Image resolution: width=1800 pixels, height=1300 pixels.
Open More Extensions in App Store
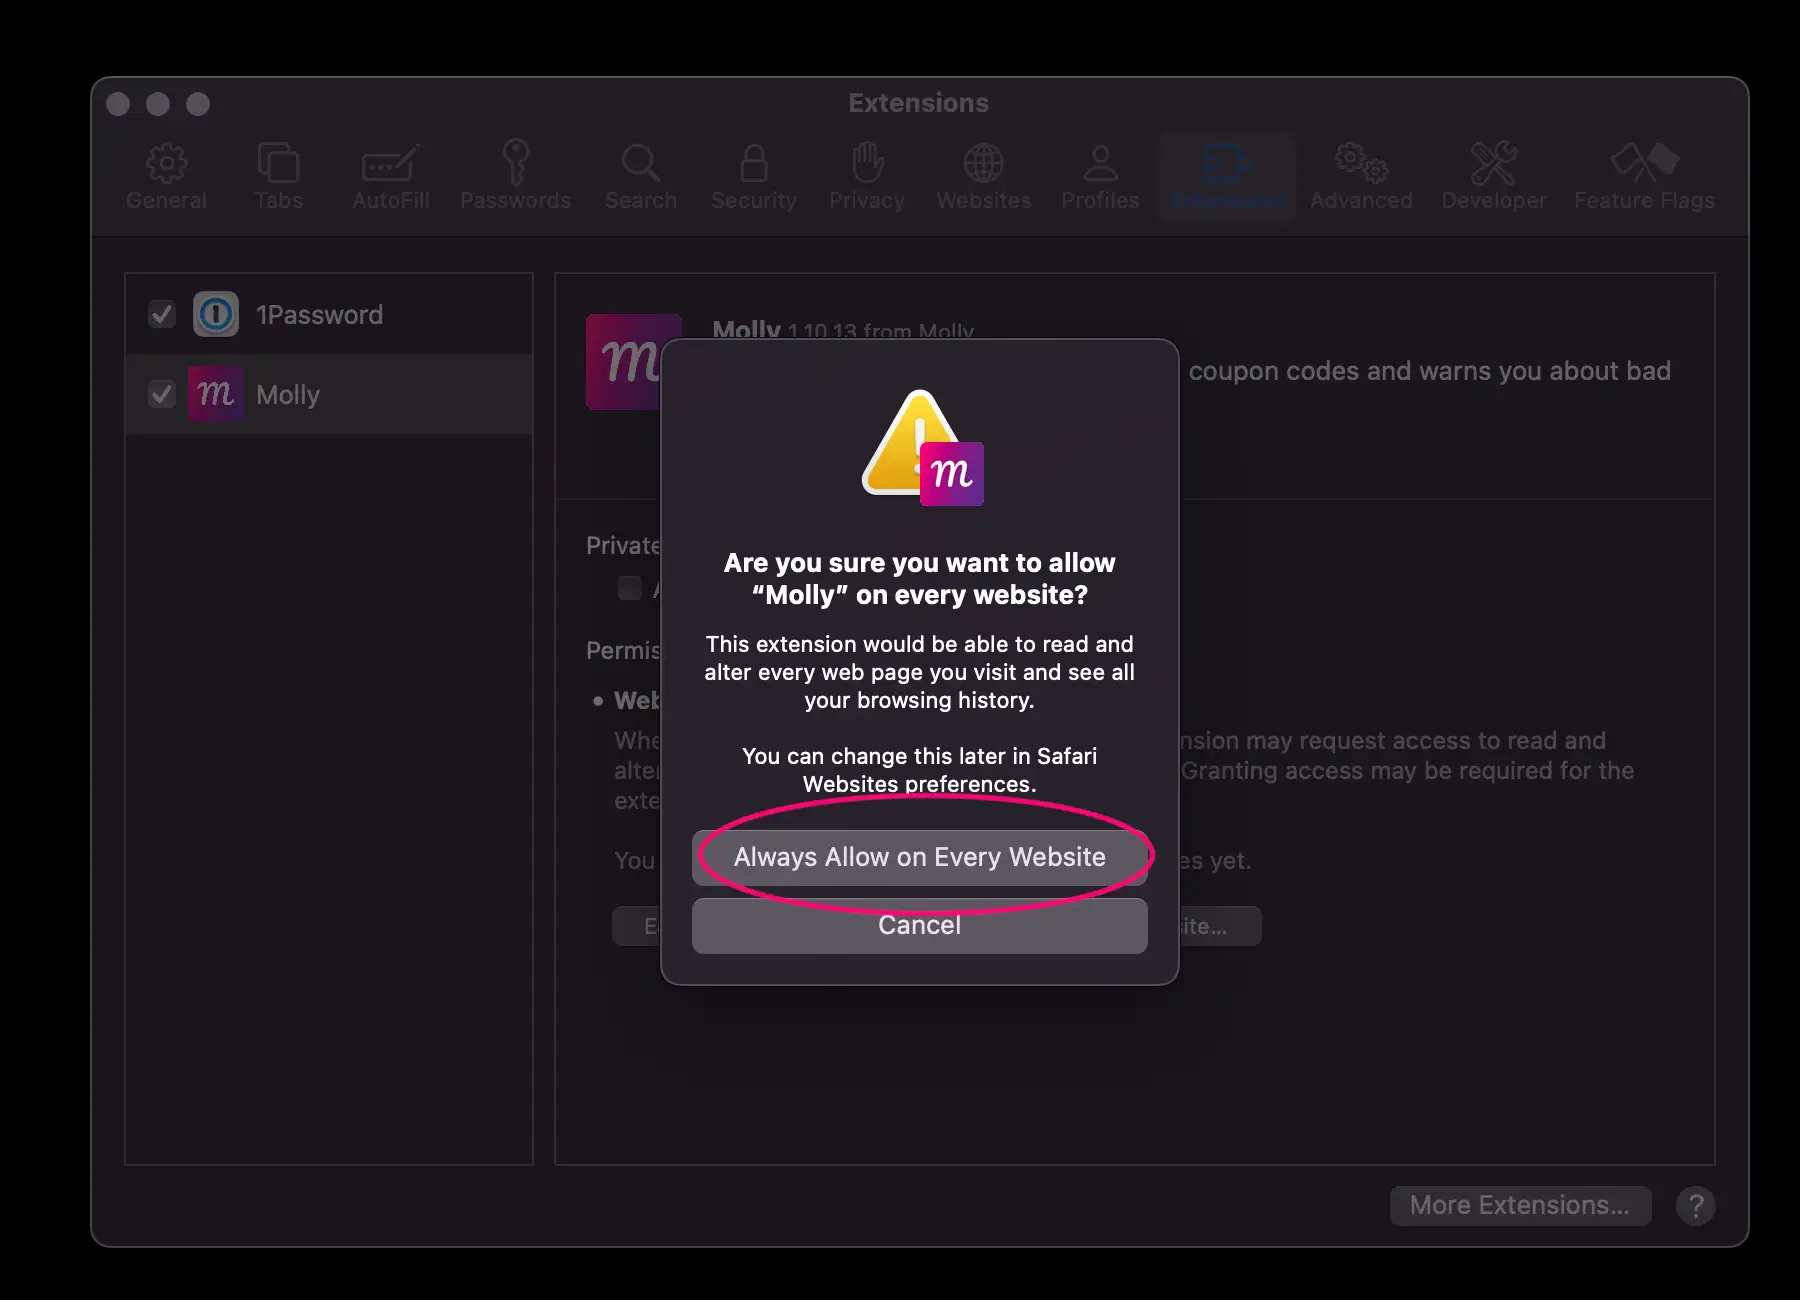(1520, 1205)
